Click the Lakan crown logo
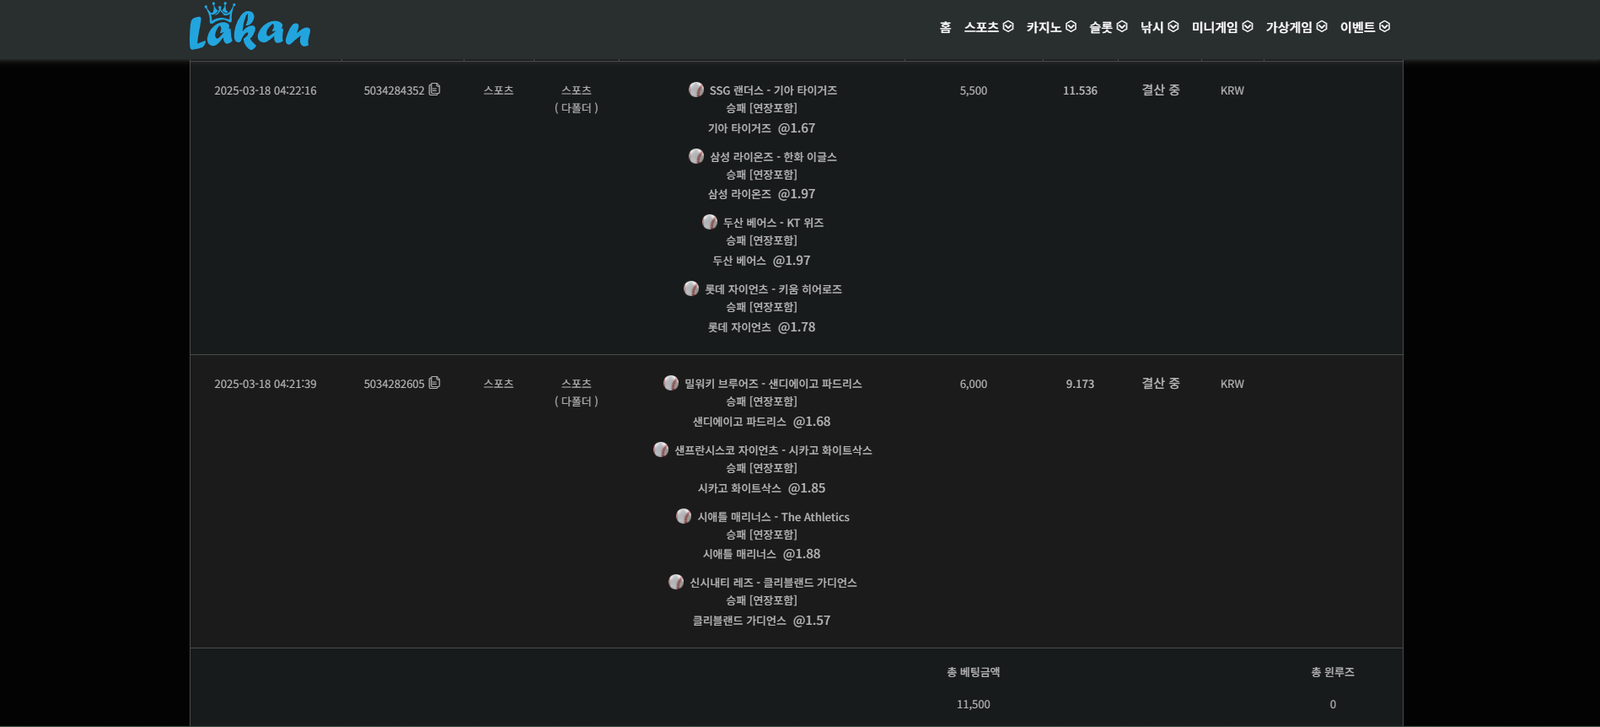The image size is (1600, 727). tap(249, 28)
